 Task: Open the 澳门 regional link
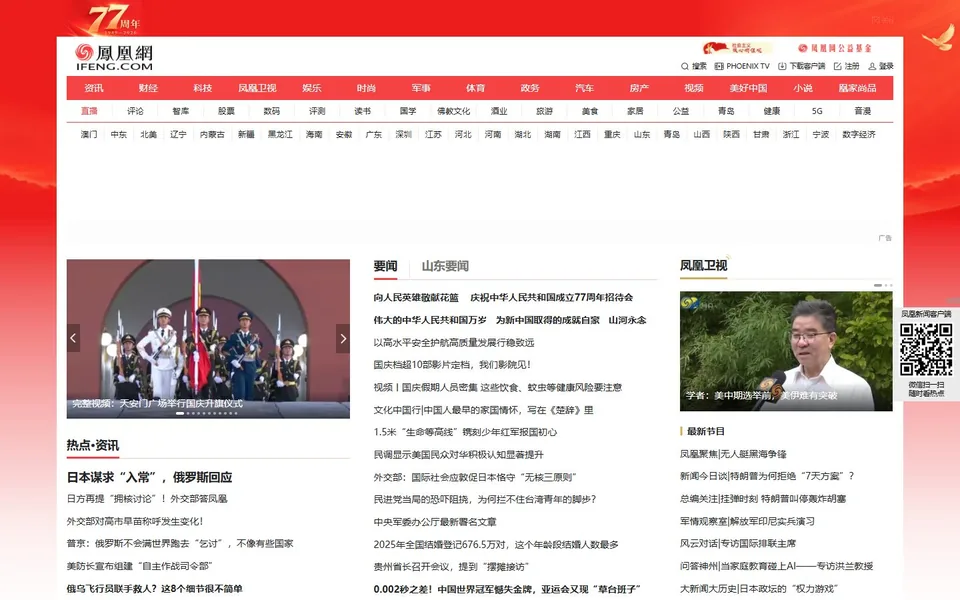tap(89, 134)
